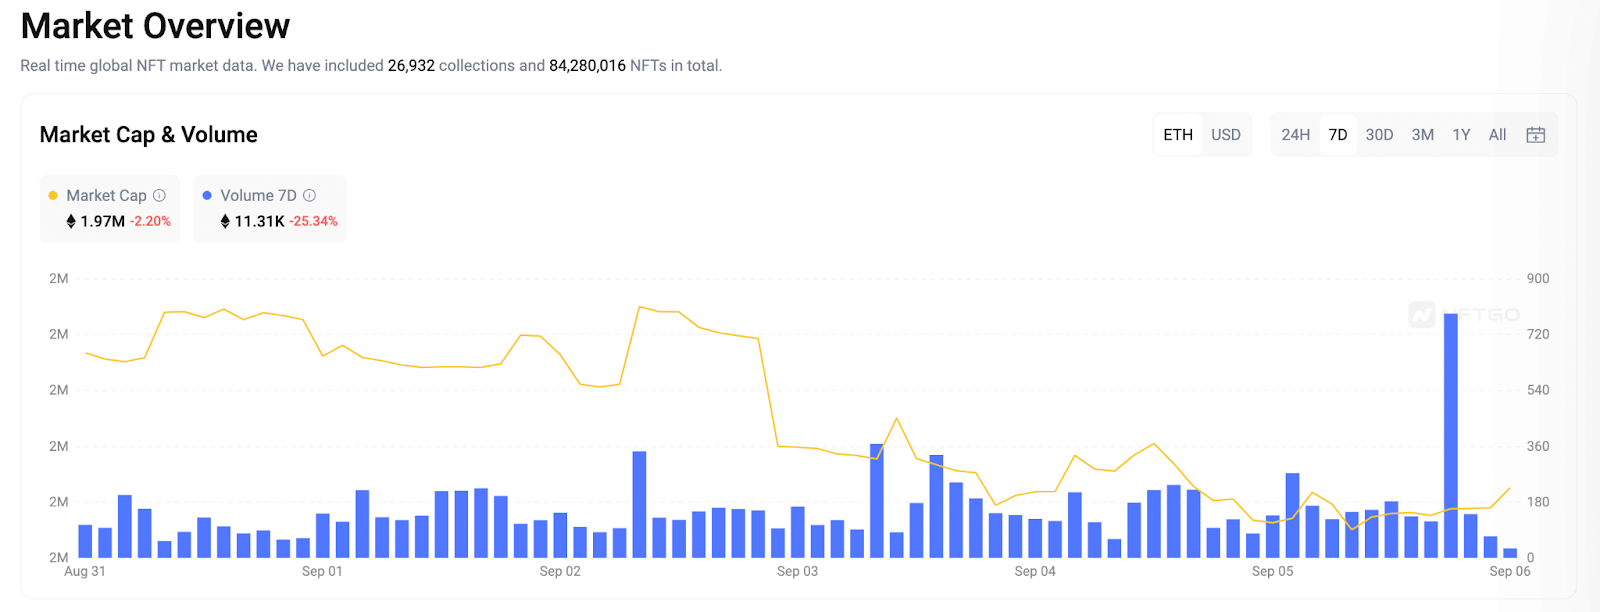The height and width of the screenshot is (612, 1600).
Task: Click the Ethereum icon beside 11.31K
Action: 225,221
